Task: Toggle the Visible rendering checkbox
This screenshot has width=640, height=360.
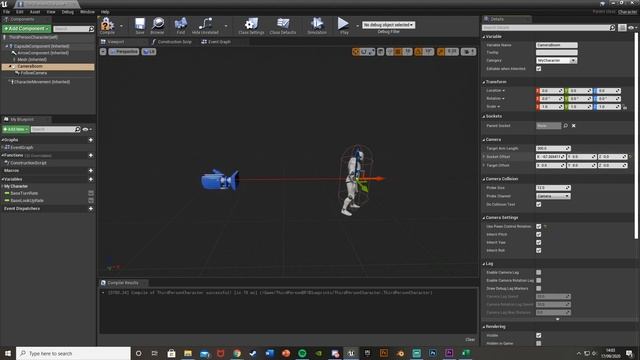Action: 538,335
